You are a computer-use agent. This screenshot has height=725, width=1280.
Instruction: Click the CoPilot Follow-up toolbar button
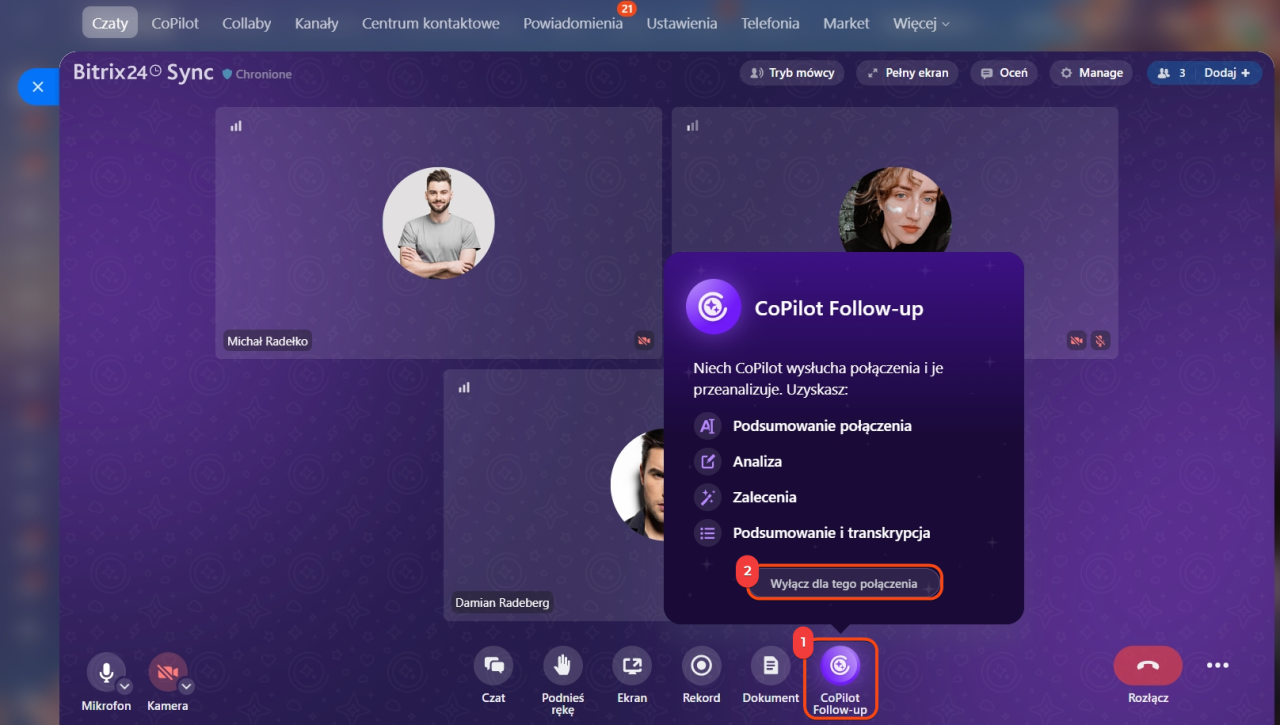point(840,680)
